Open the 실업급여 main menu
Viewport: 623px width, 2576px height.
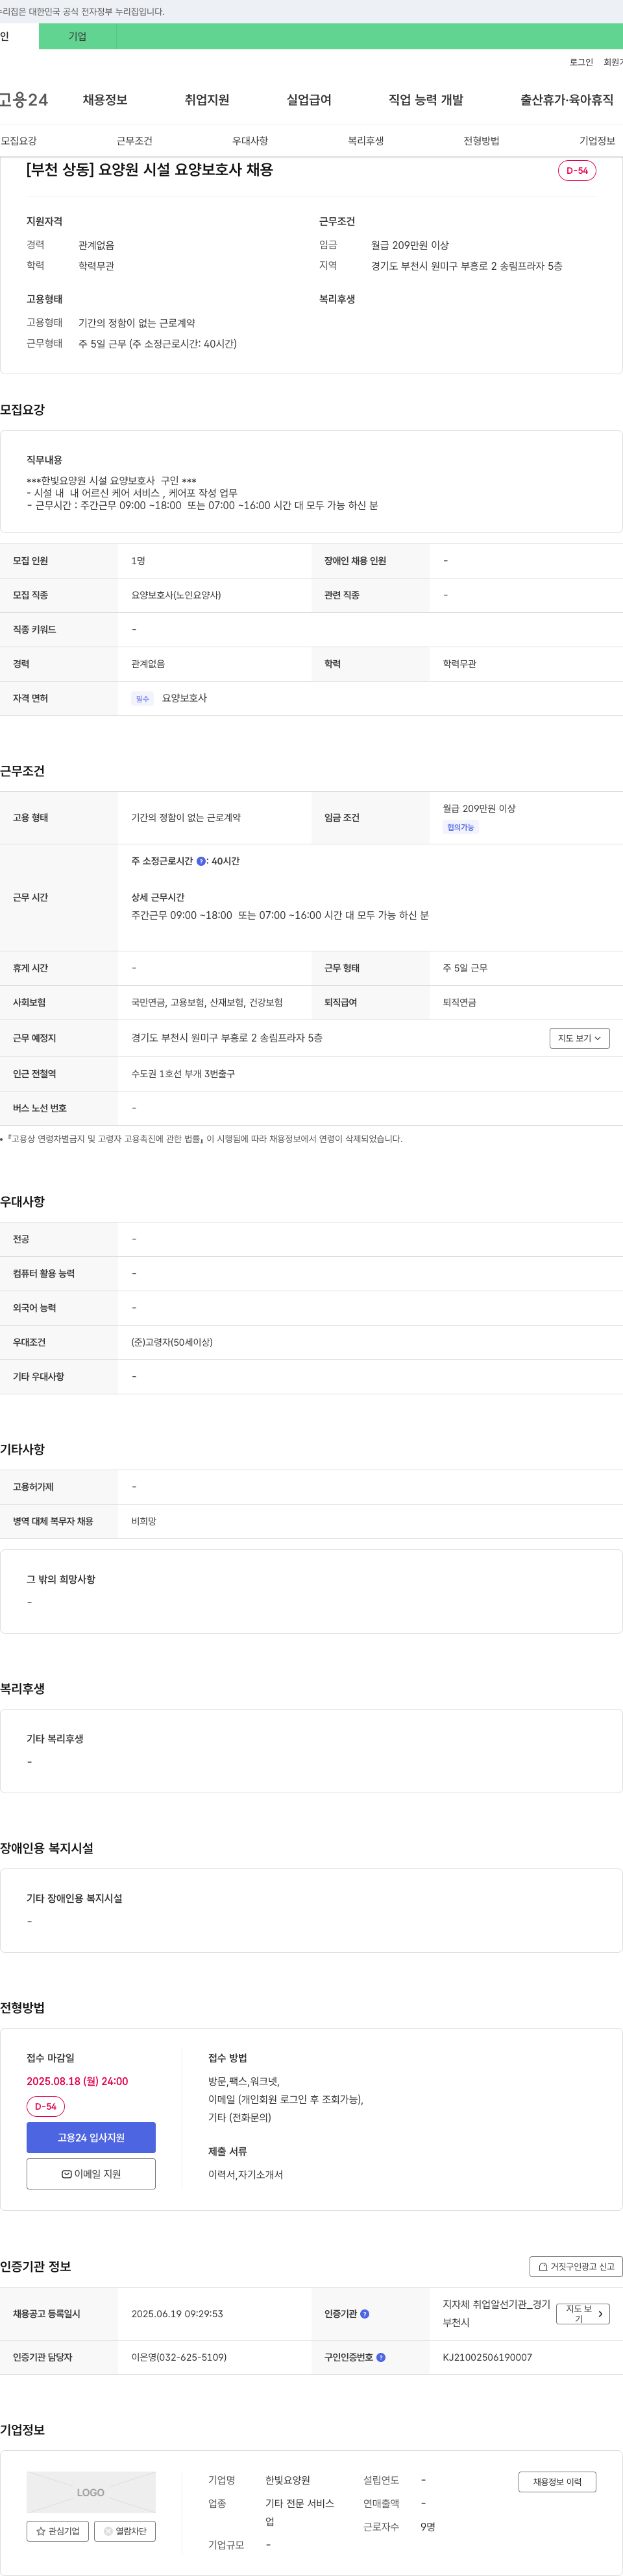coord(309,100)
